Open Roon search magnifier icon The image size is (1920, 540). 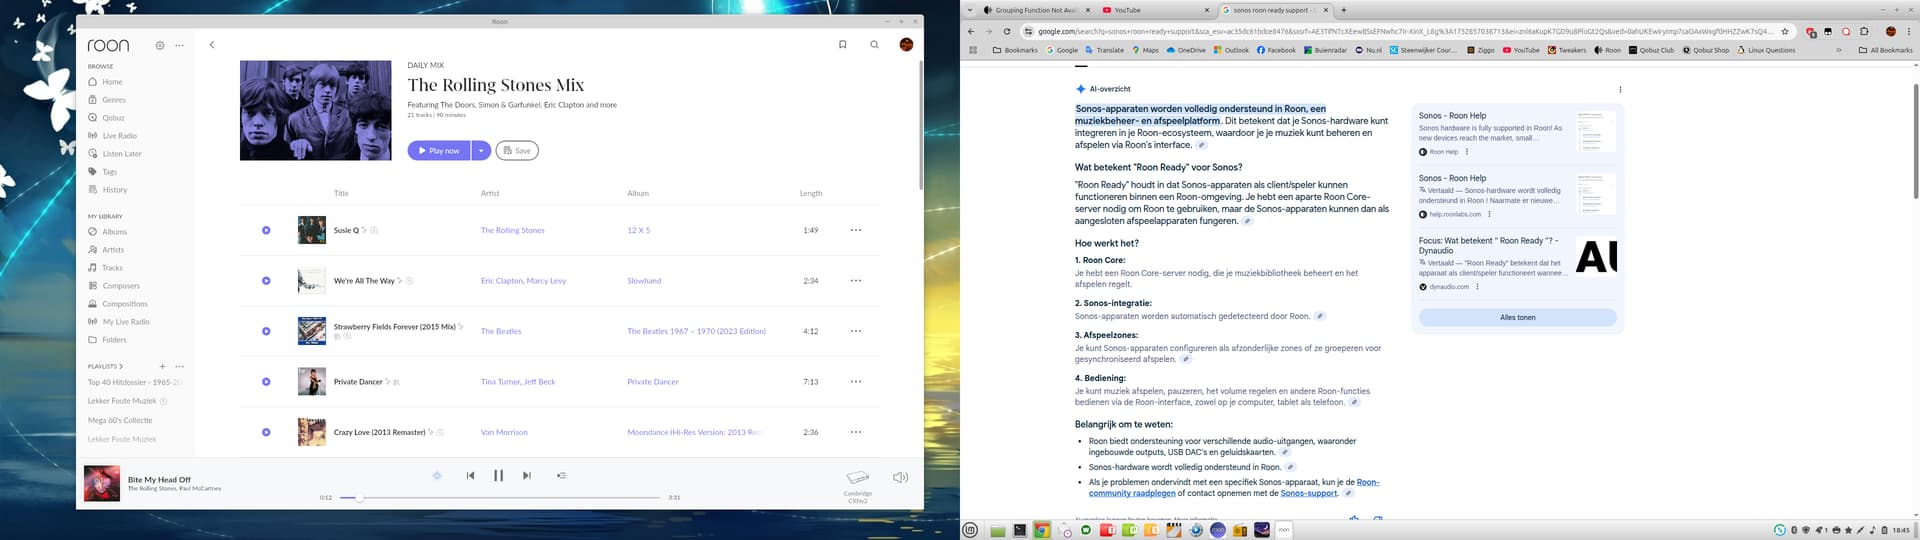(x=874, y=44)
